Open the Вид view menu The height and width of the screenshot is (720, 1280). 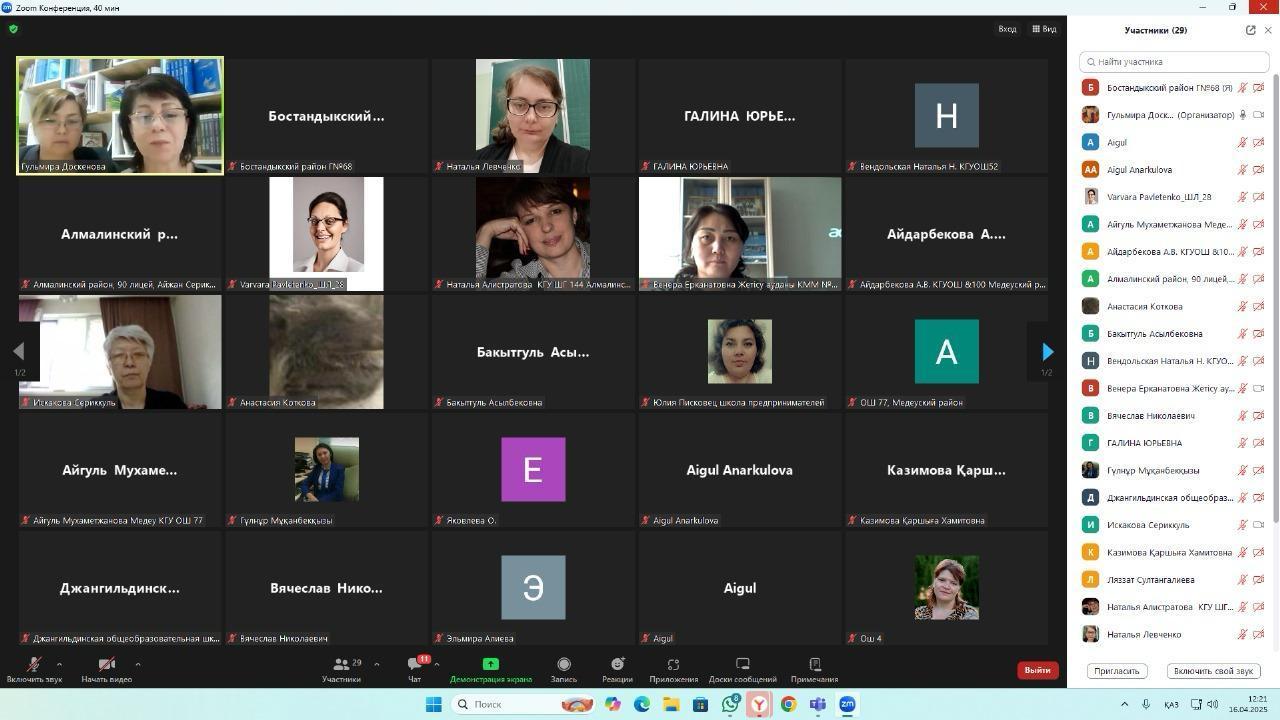click(x=1044, y=29)
